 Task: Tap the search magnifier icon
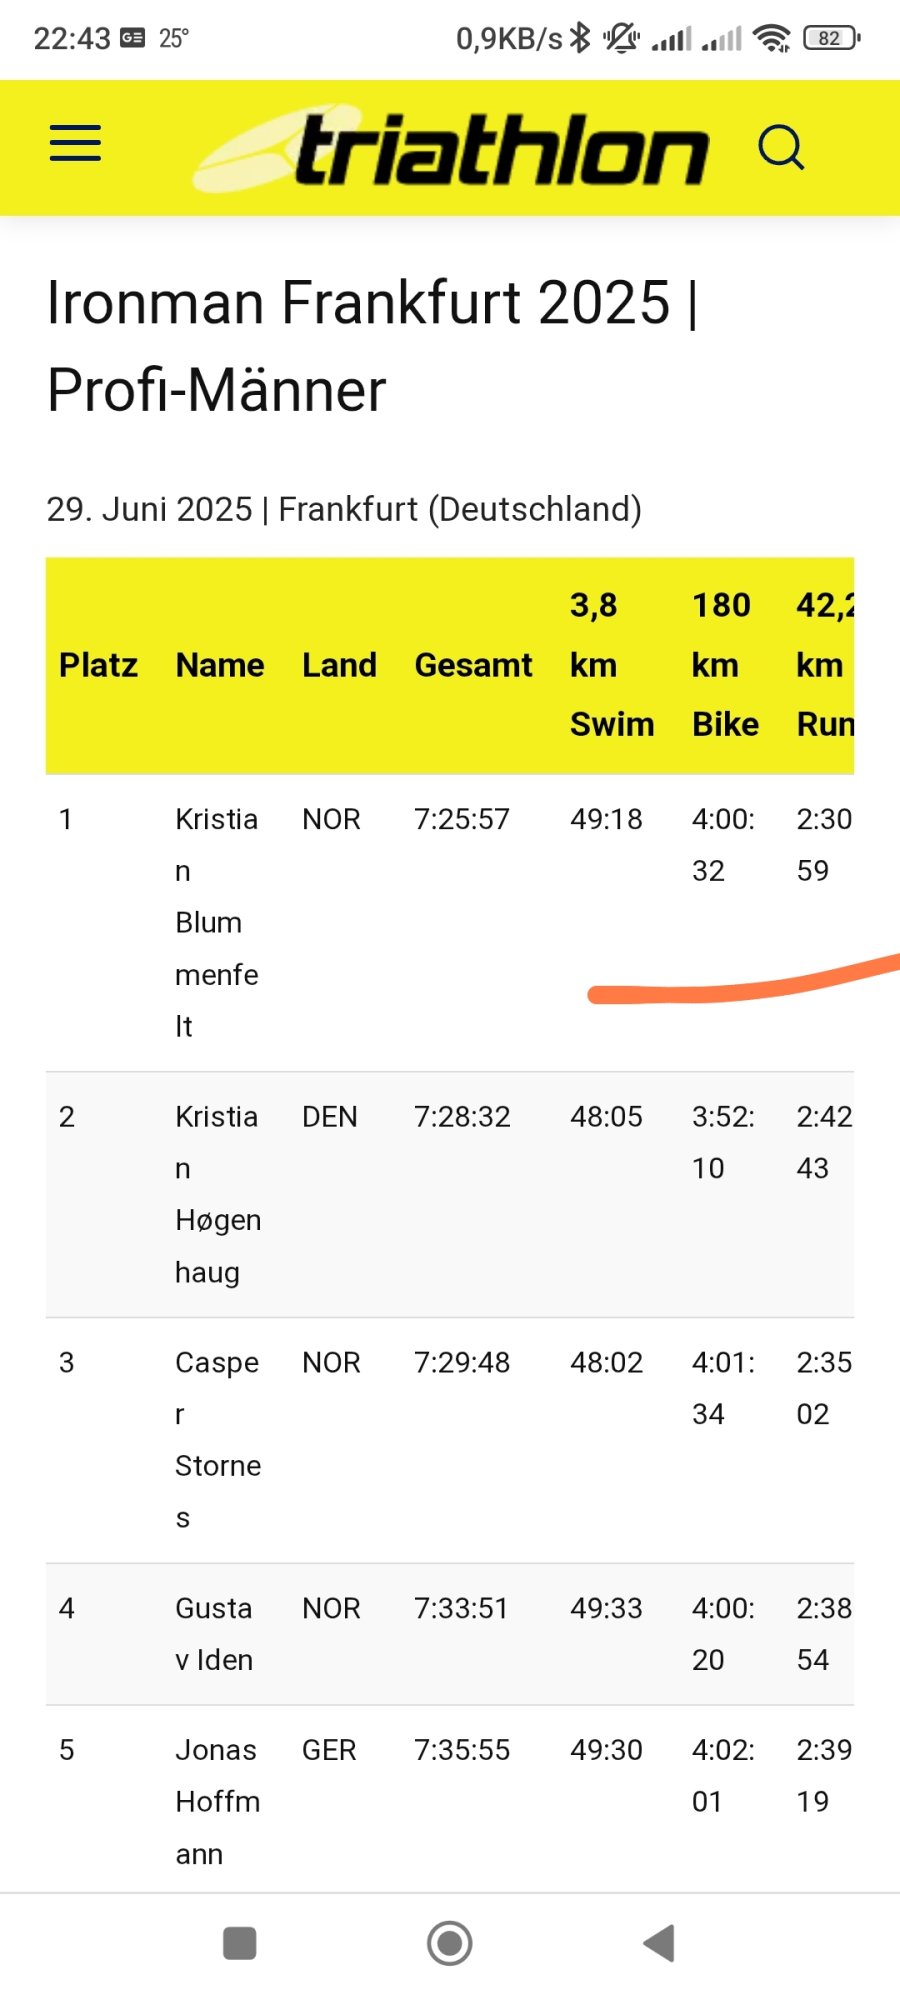[x=781, y=148]
